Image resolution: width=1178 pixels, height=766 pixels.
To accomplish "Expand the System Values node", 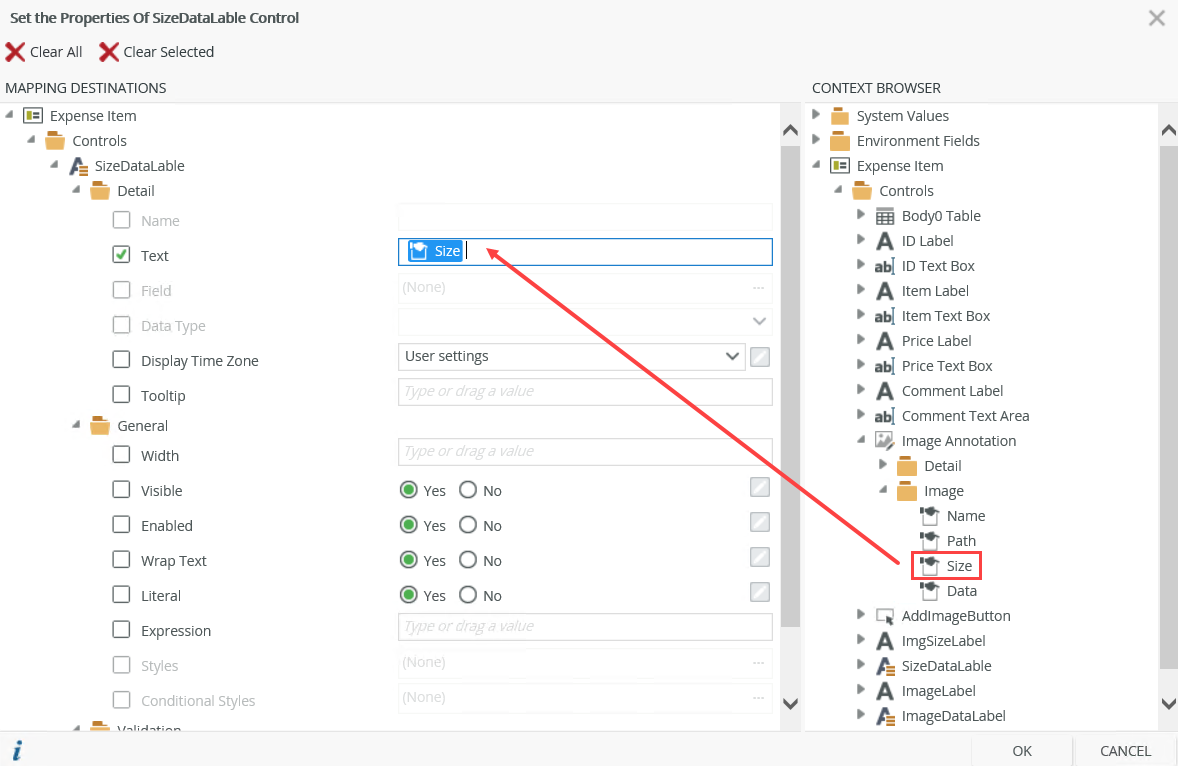I will 816,115.
